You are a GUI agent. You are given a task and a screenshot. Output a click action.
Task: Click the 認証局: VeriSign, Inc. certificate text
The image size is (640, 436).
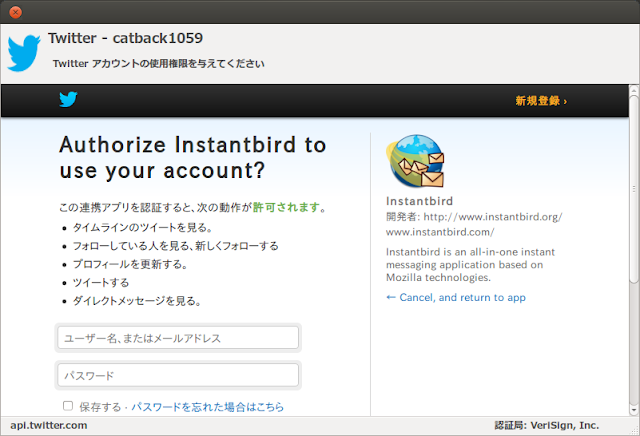[x=547, y=425]
